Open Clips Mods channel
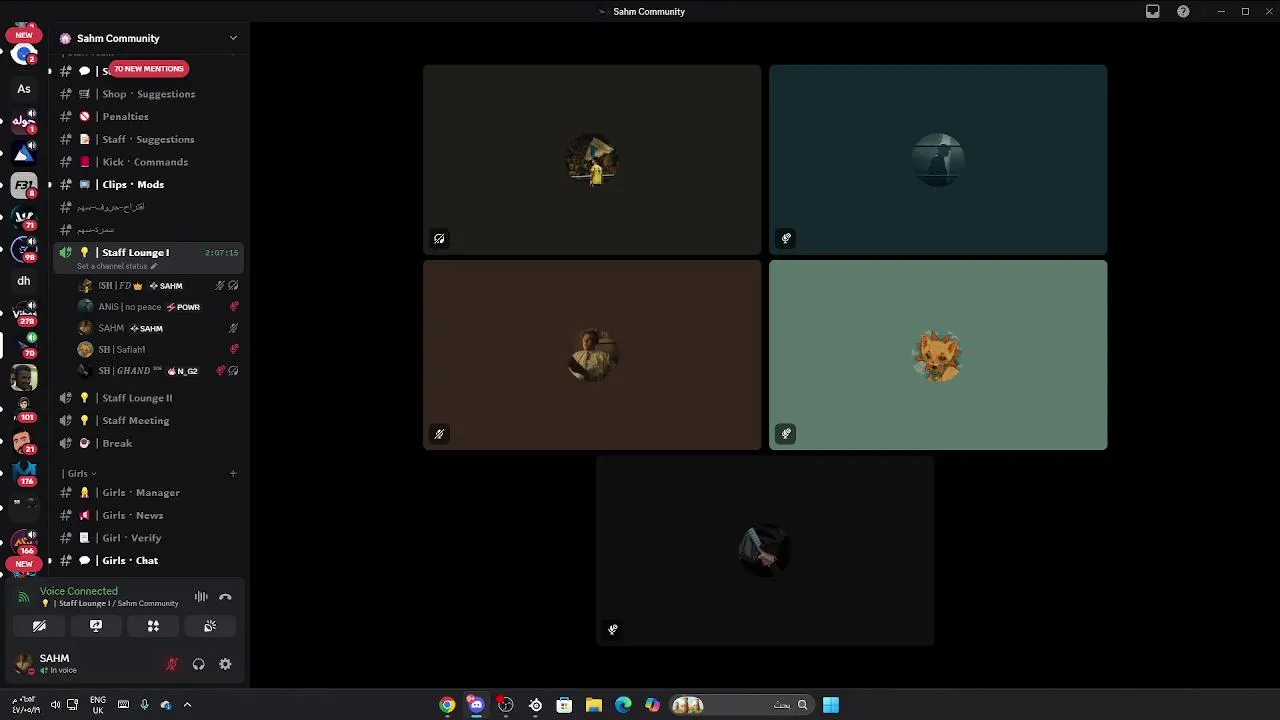This screenshot has height=720, width=1280. click(148, 185)
